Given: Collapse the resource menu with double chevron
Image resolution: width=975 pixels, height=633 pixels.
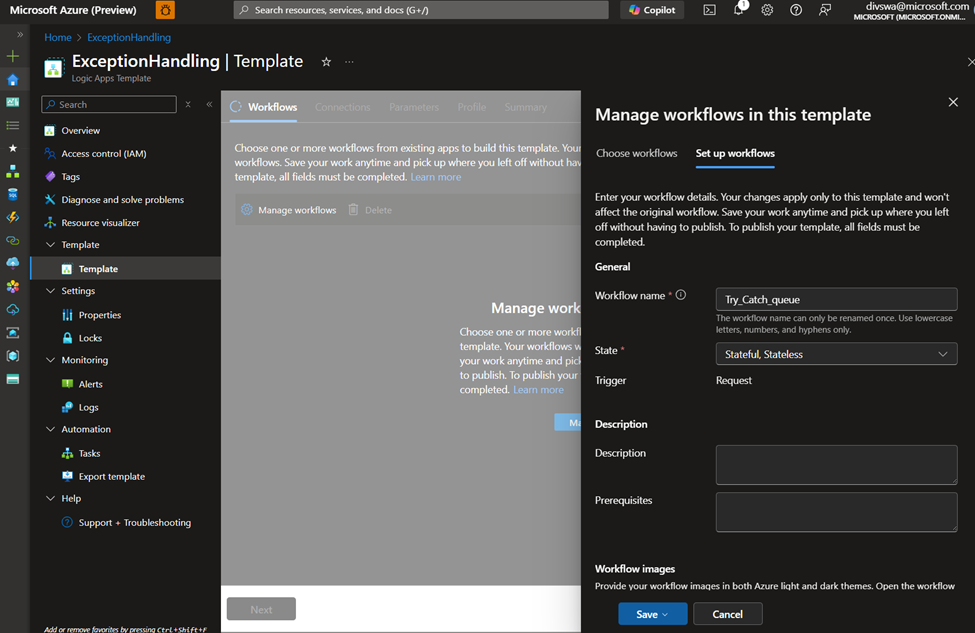Looking at the screenshot, I should (210, 104).
